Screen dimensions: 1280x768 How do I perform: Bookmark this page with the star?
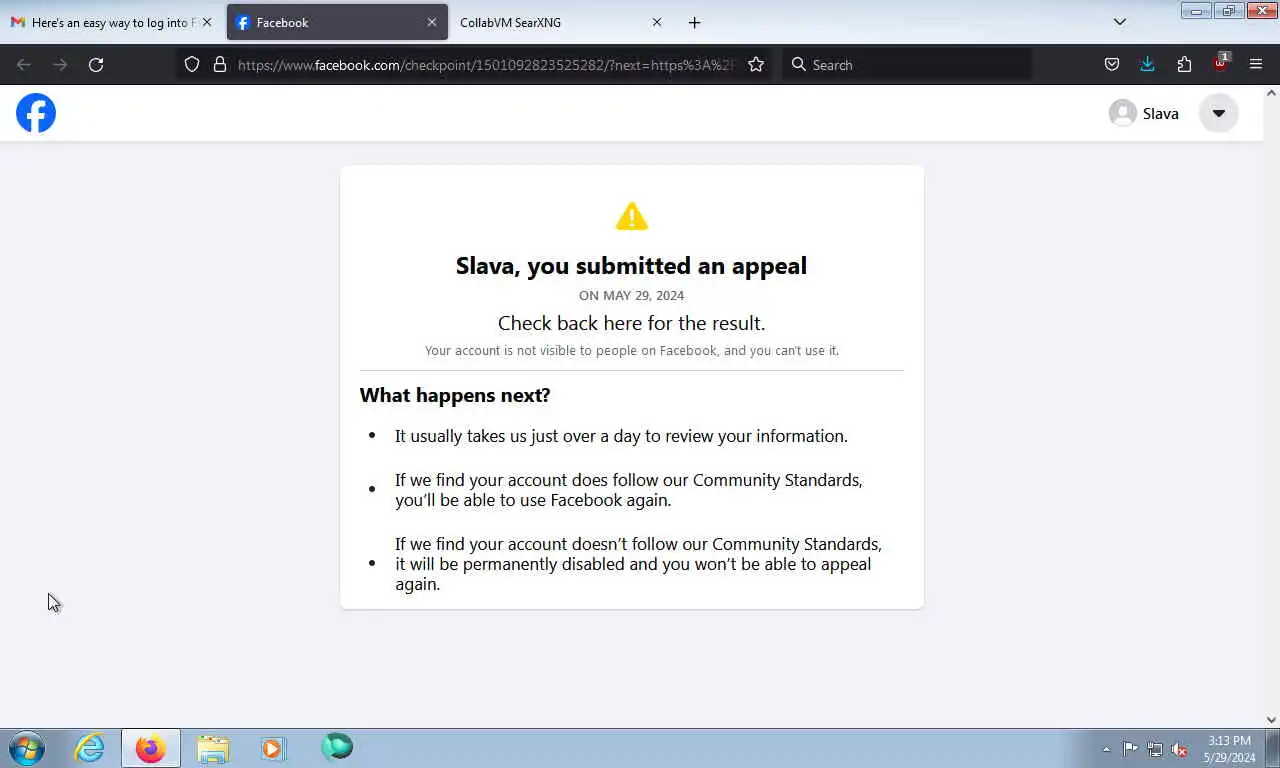[x=756, y=65]
